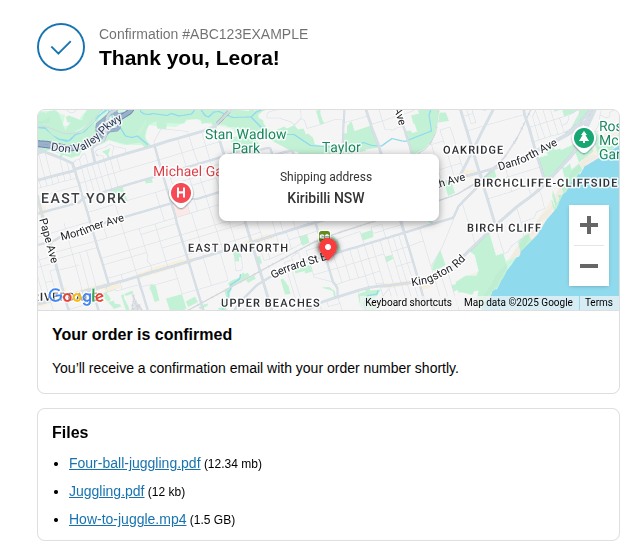This screenshot has height=548, width=636.
Task: Open map Keyboard shortcuts
Action: [x=408, y=302]
